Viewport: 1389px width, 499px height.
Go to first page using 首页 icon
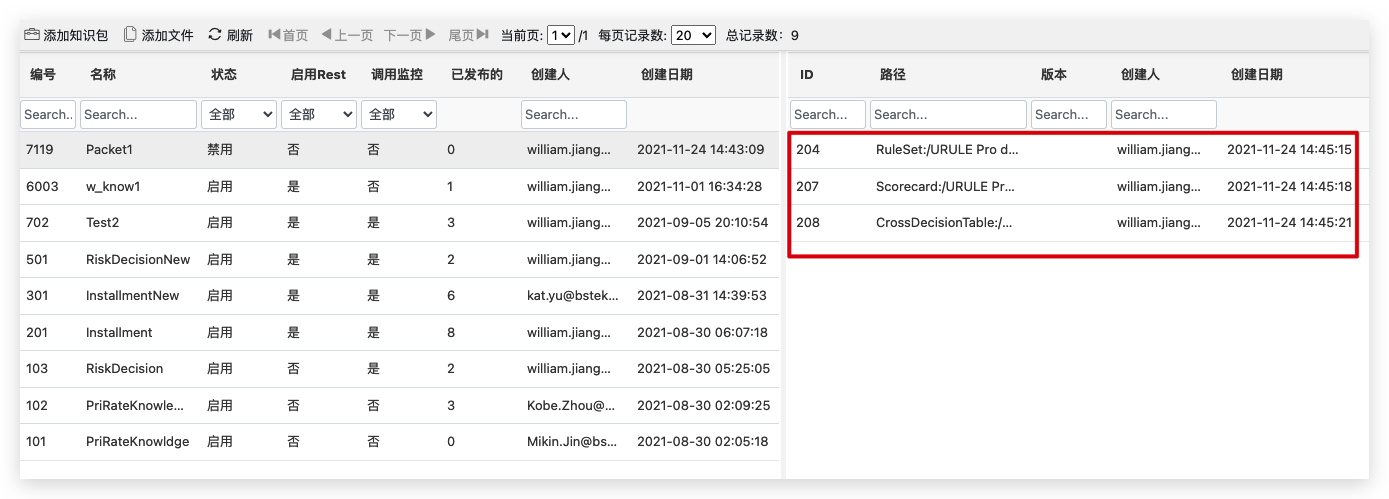274,35
